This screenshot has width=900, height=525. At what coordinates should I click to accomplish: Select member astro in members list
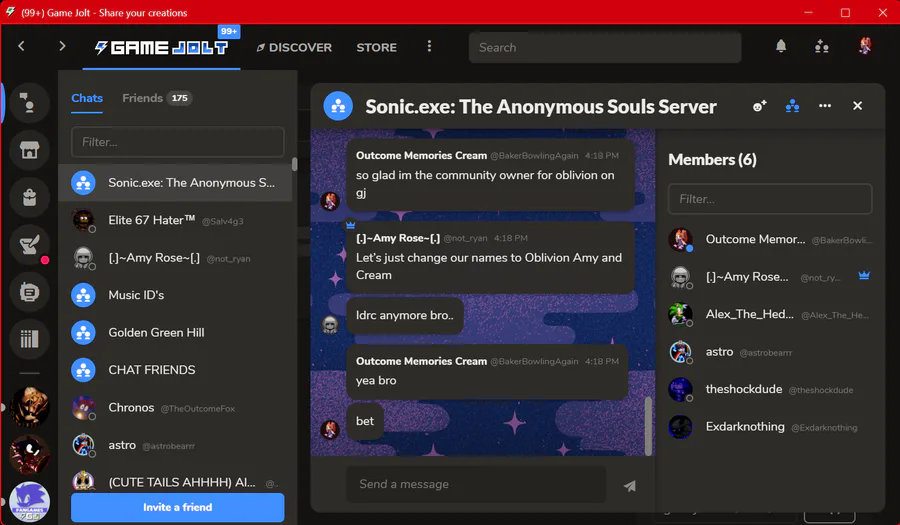click(x=770, y=352)
